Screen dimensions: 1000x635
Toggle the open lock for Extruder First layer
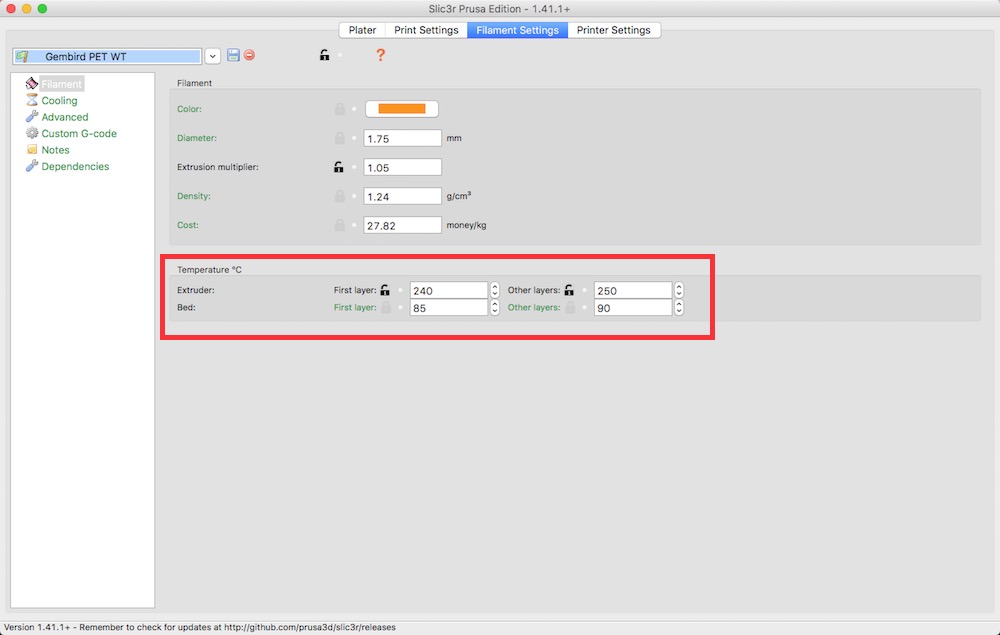point(385,290)
